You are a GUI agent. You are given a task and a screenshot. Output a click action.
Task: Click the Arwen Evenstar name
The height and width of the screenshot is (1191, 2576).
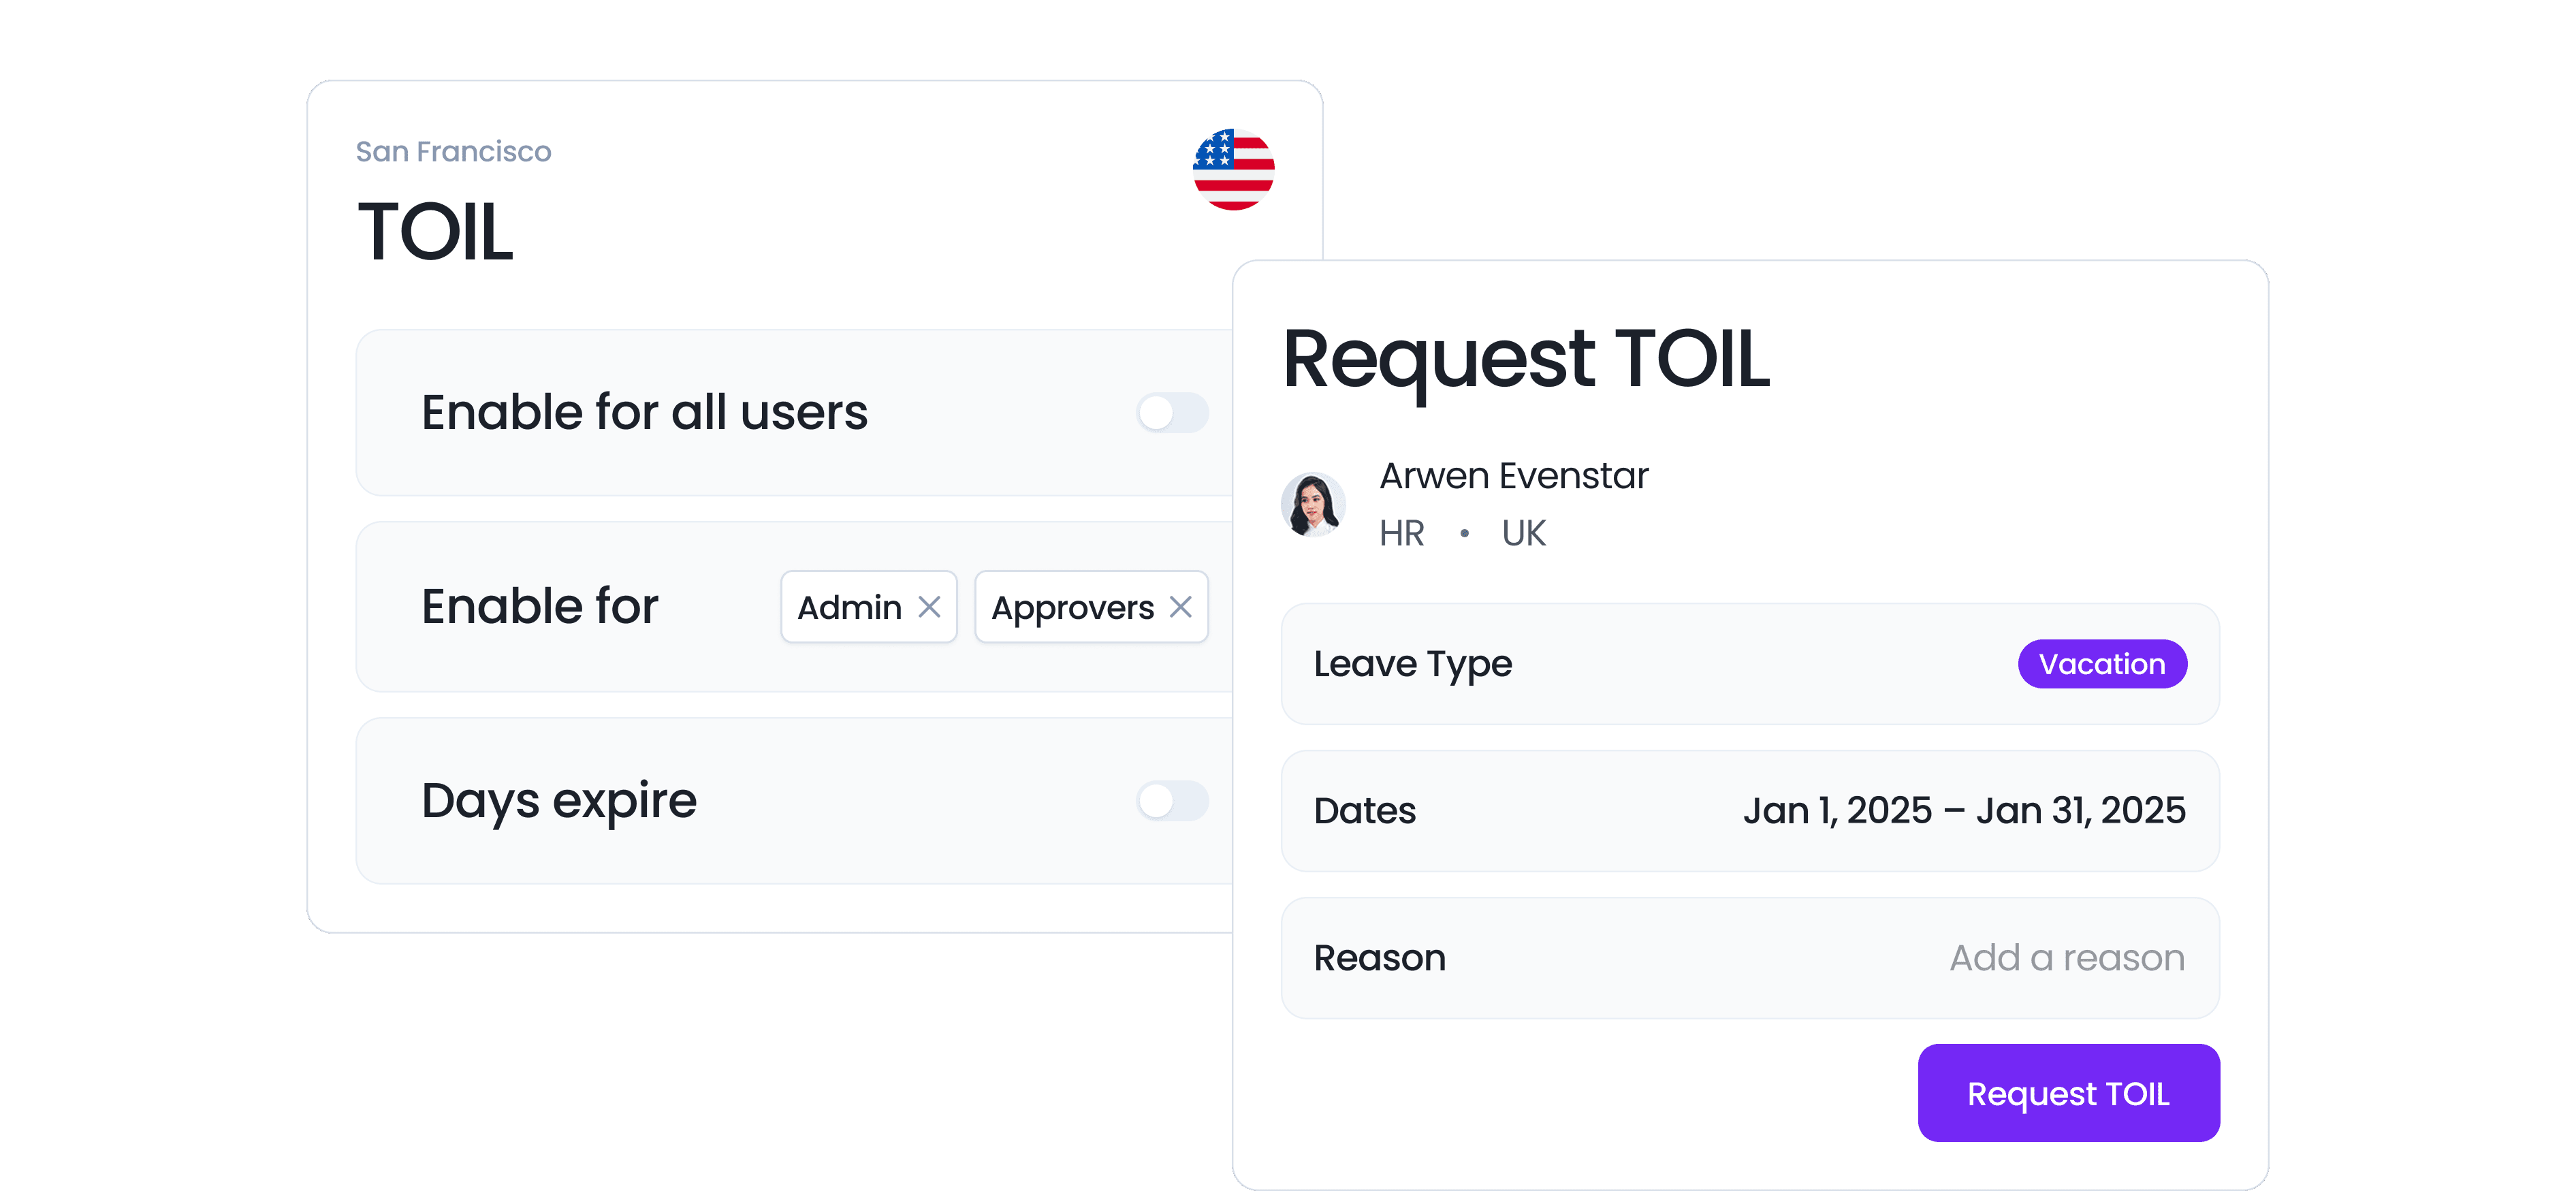1514,476
